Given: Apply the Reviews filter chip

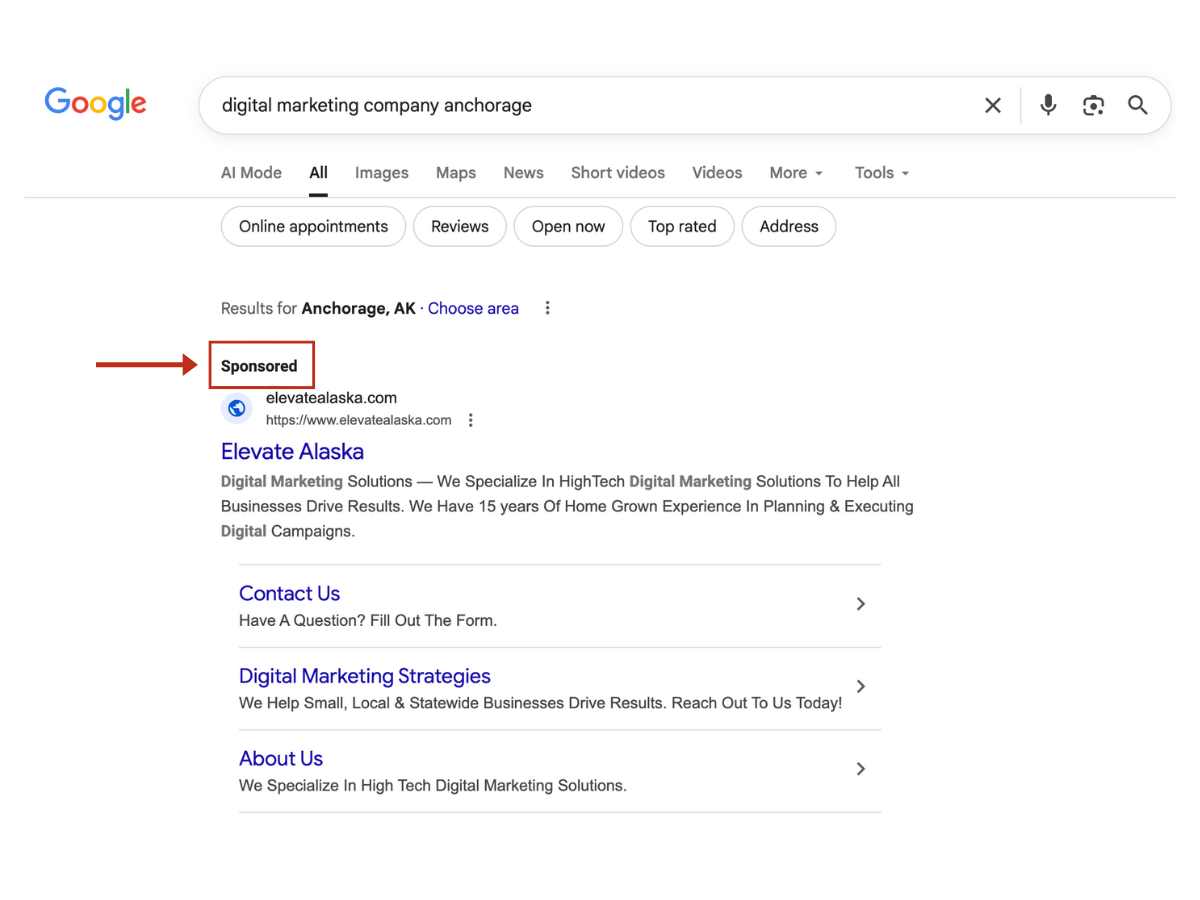Looking at the screenshot, I should pyautogui.click(x=460, y=226).
